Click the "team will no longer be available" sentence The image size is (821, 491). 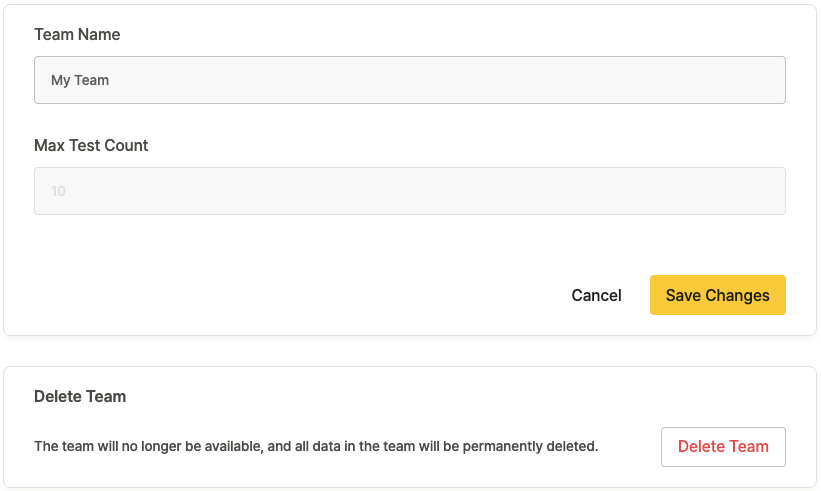(x=316, y=446)
